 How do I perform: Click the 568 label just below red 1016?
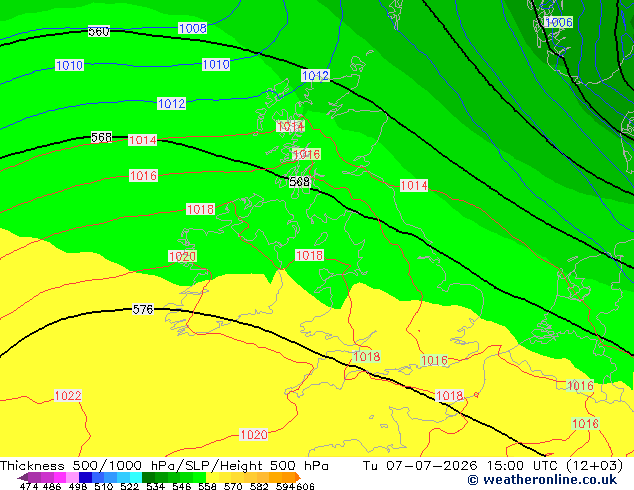[299, 182]
